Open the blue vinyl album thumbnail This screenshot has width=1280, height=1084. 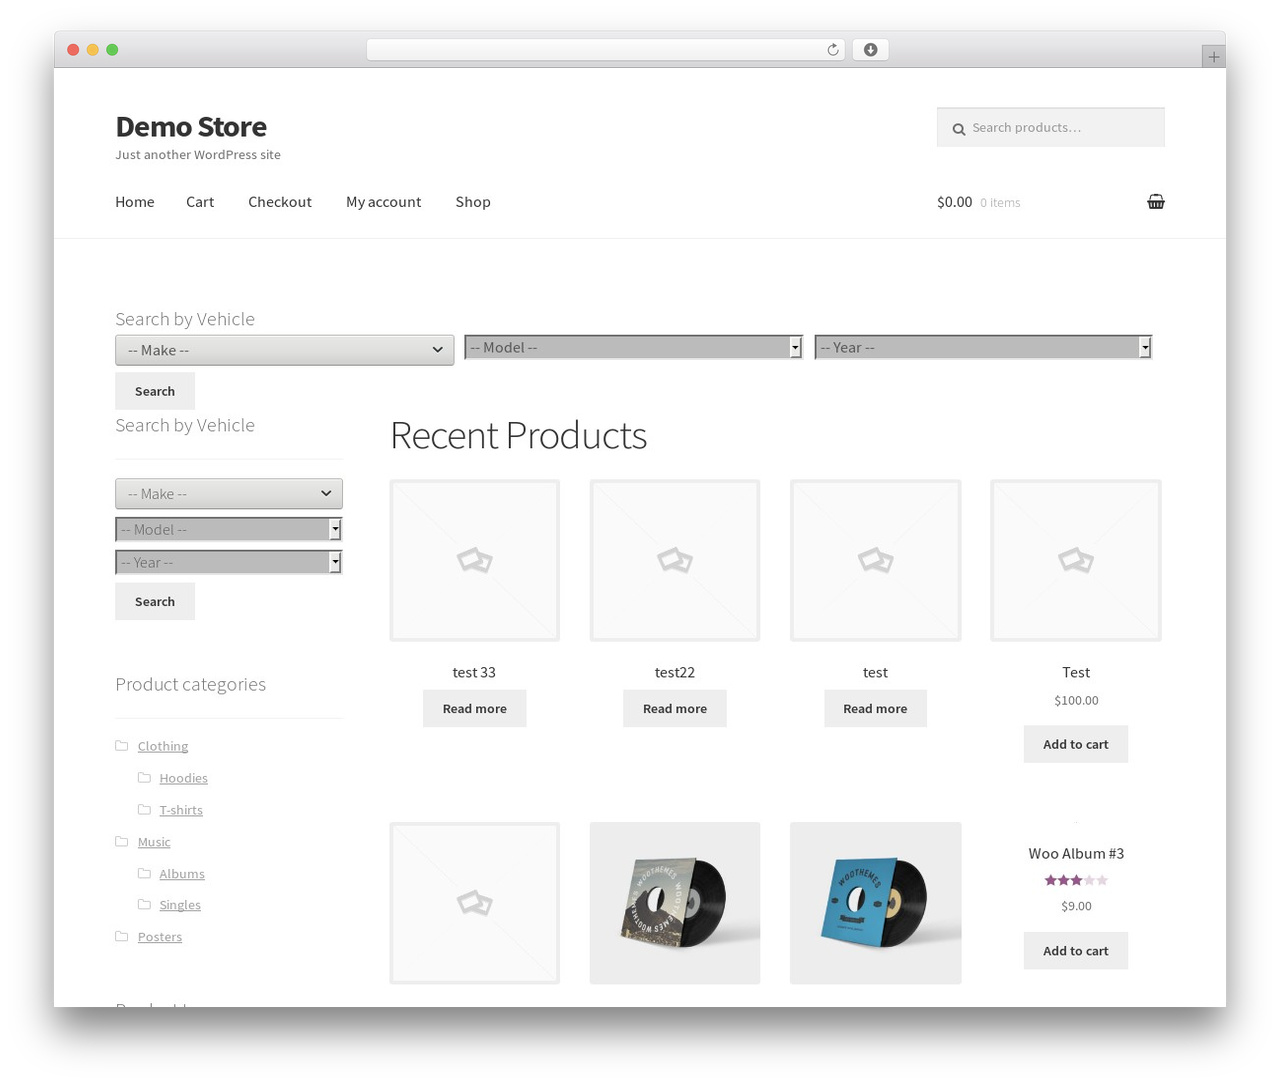click(875, 903)
